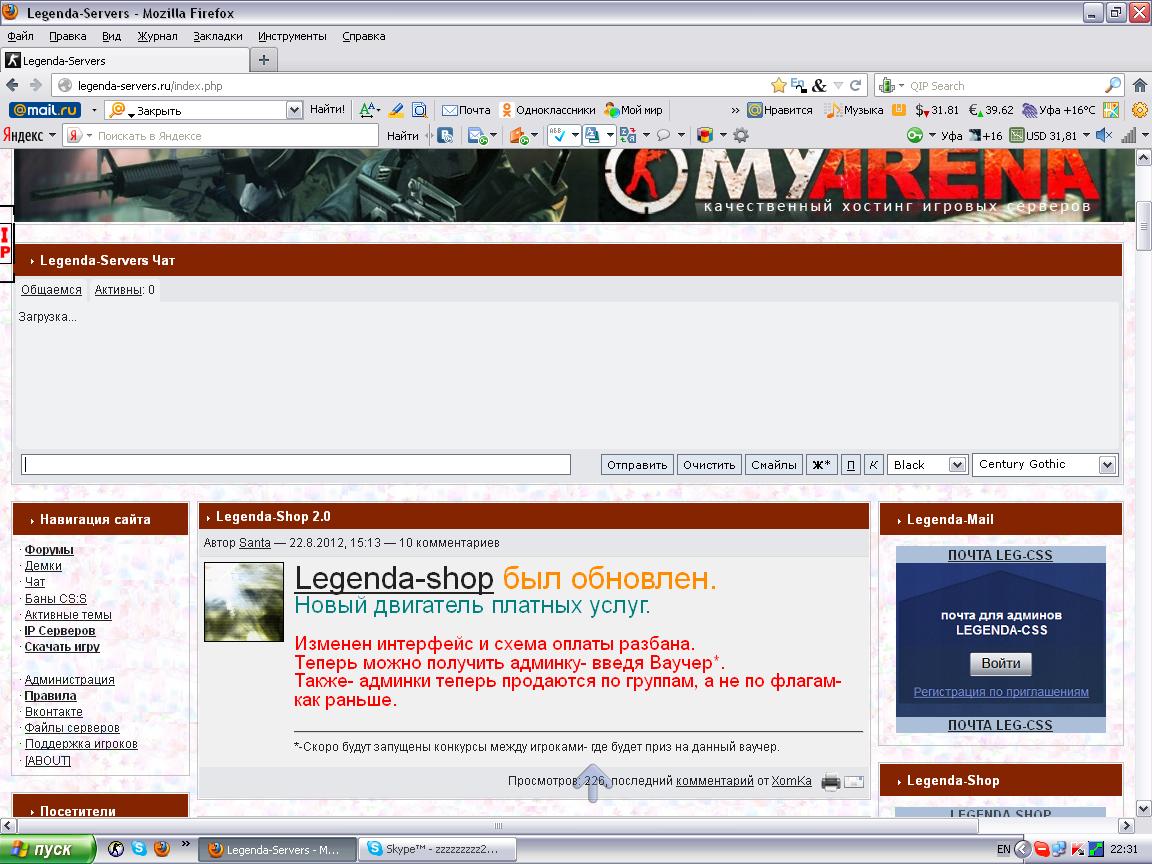Toggle bold Ж* in chat
The image size is (1152, 864).
coord(821,464)
